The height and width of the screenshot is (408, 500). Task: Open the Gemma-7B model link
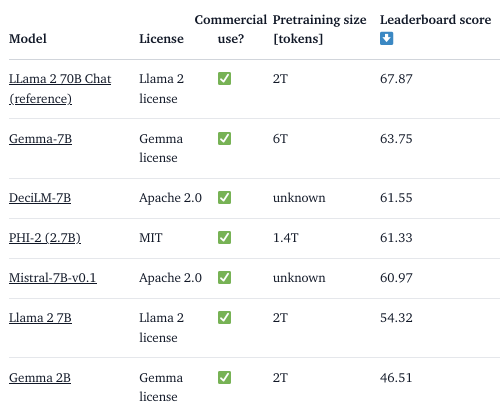click(x=40, y=139)
